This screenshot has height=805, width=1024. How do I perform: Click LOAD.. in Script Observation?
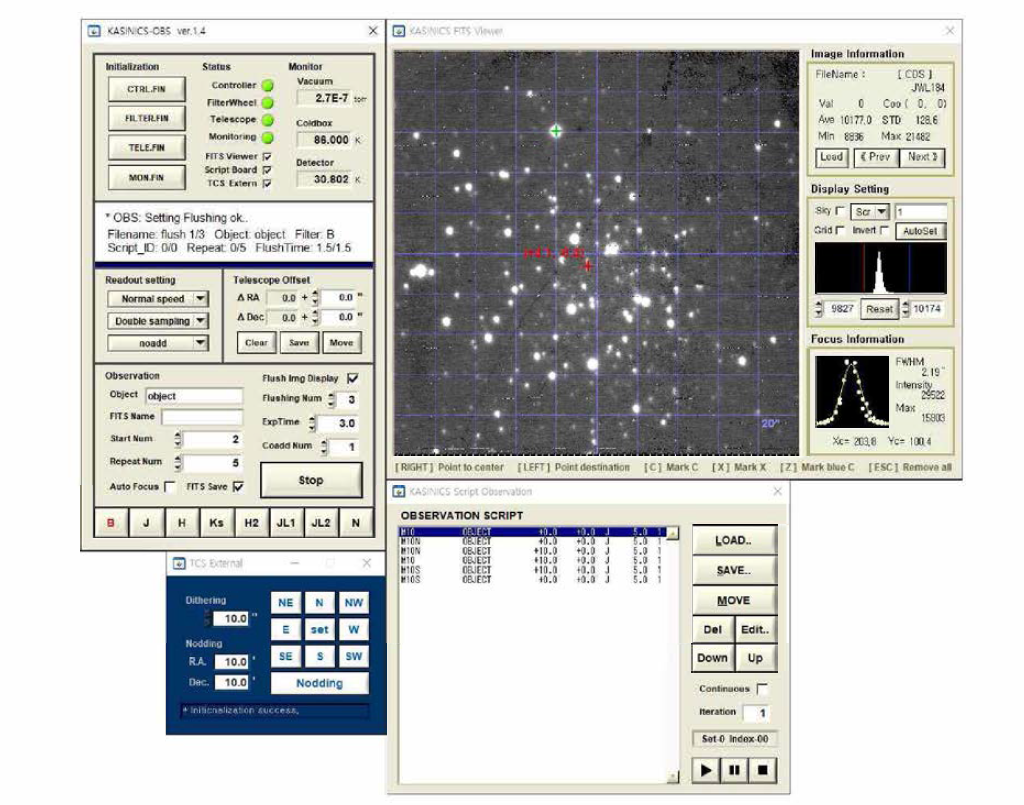click(x=734, y=541)
